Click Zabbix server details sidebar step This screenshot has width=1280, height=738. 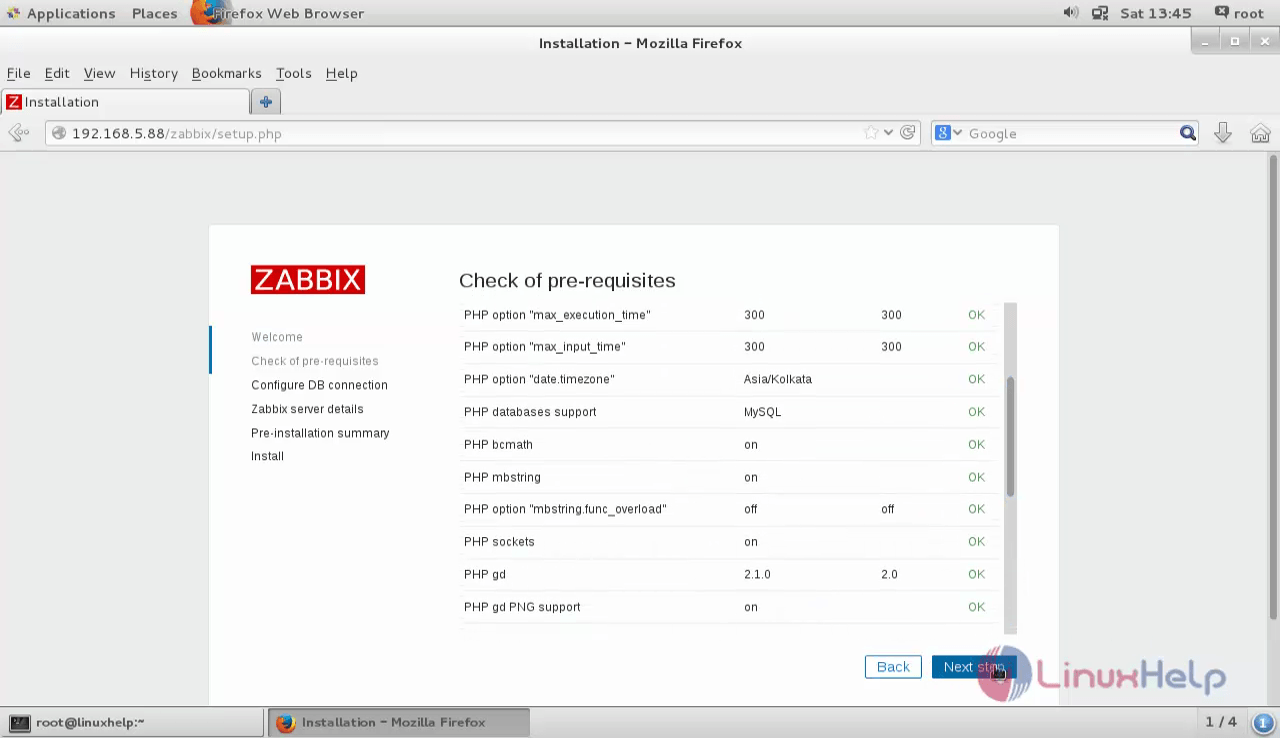tap(307, 409)
